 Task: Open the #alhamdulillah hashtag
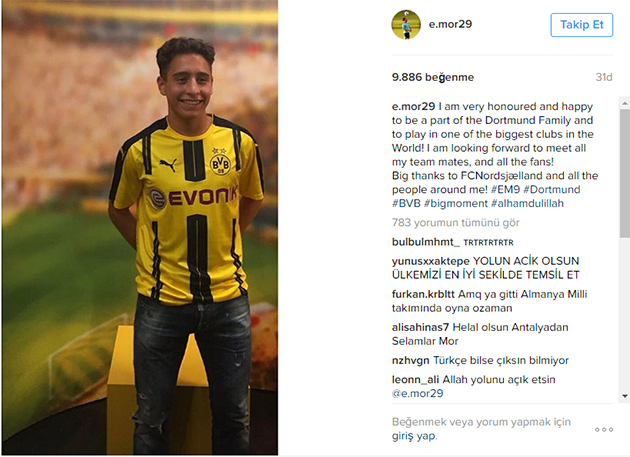coord(528,203)
